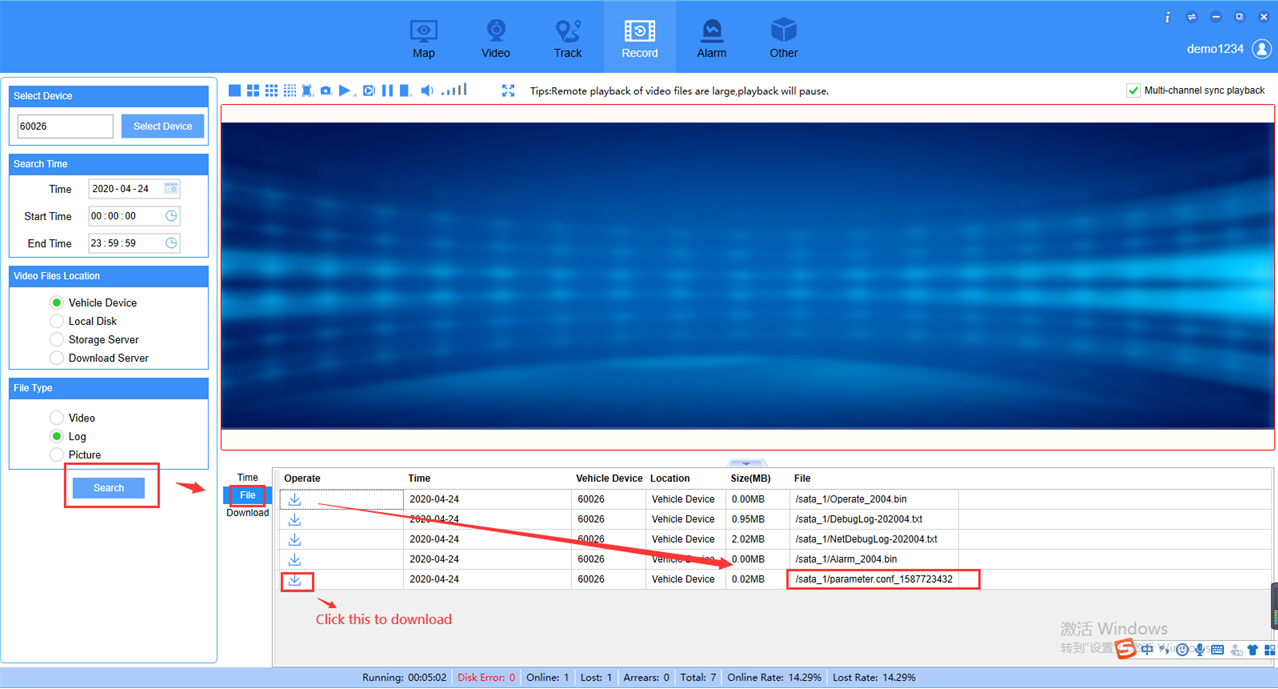Image resolution: width=1278 pixels, height=689 pixels.
Task: Mute audio with the speaker icon
Action: 427,90
